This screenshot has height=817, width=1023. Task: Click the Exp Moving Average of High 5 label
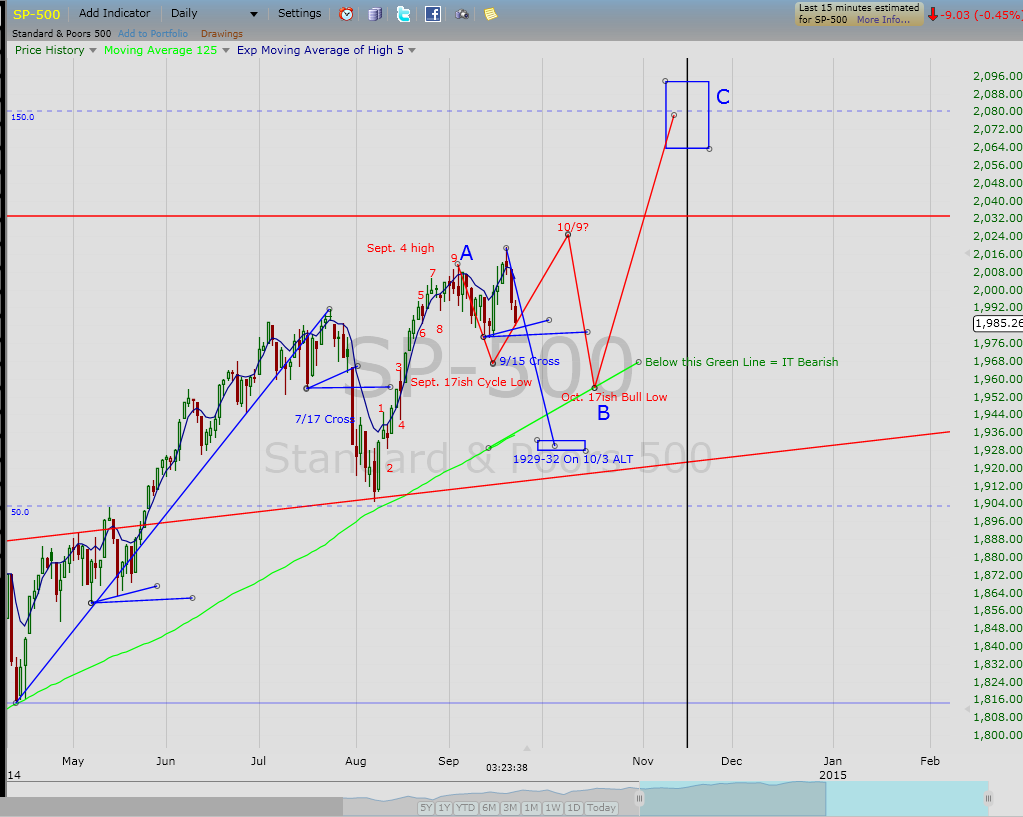[x=320, y=50]
